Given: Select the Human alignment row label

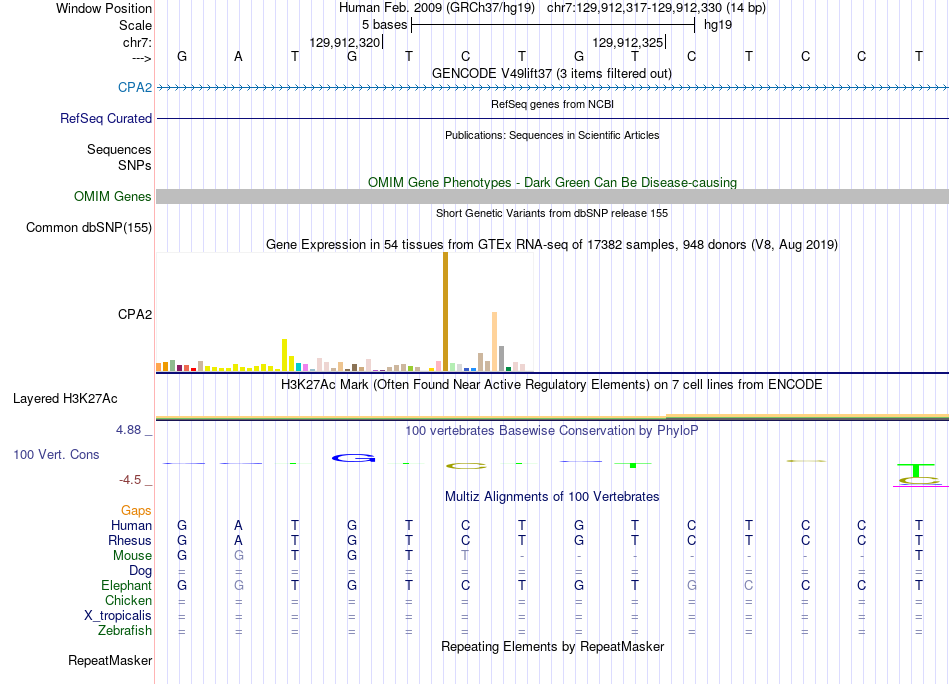Looking at the screenshot, I should (131, 525).
